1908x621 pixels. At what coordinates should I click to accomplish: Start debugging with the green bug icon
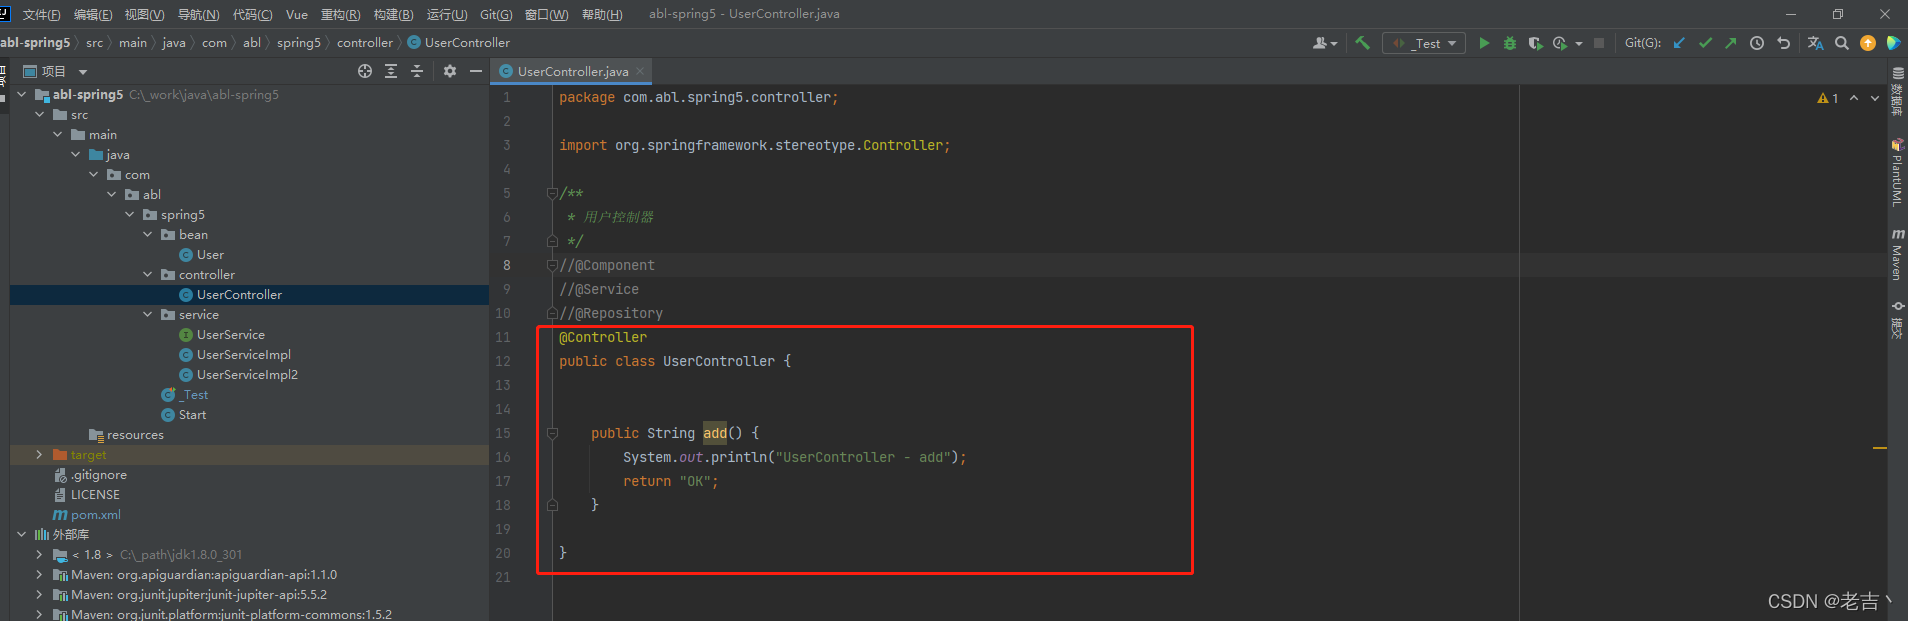point(1510,43)
